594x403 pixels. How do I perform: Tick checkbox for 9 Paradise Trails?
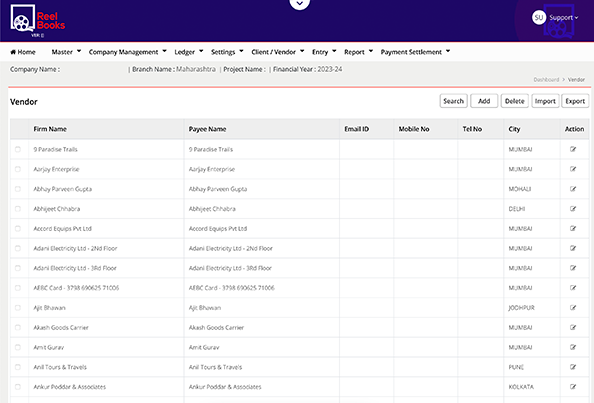point(18,149)
